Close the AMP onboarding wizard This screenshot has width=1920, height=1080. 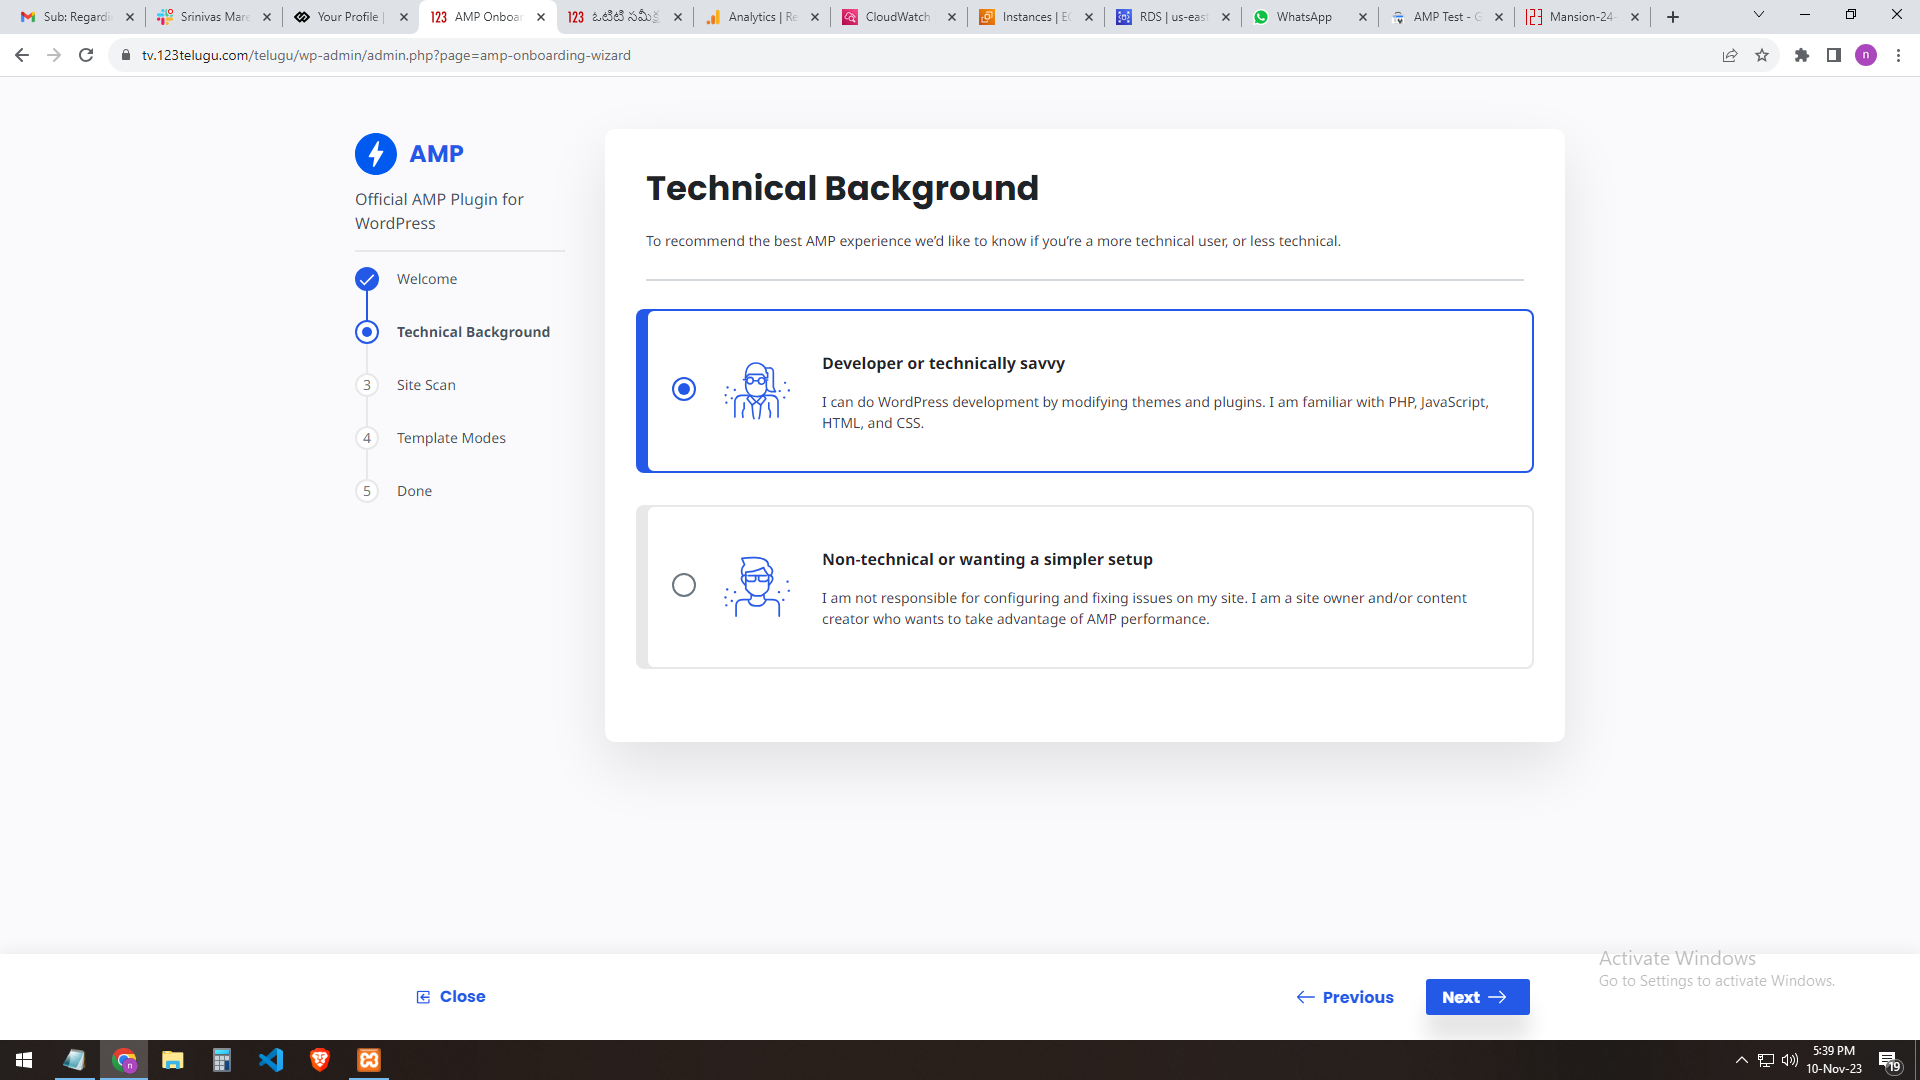coord(451,996)
